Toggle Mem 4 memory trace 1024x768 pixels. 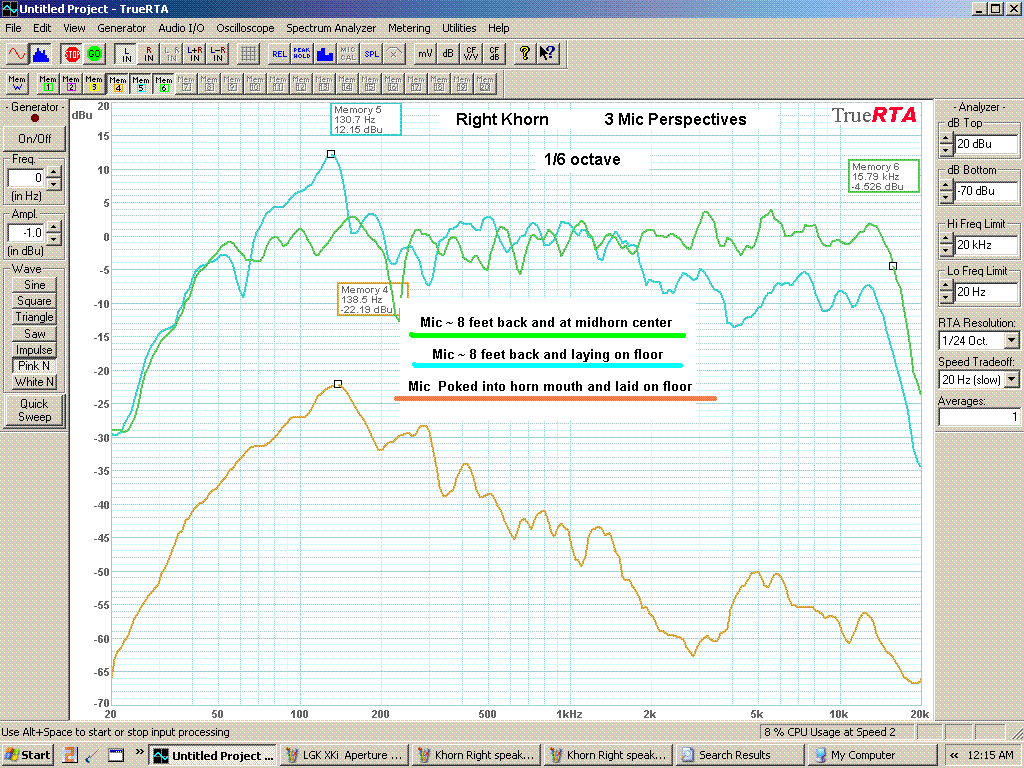(x=118, y=84)
